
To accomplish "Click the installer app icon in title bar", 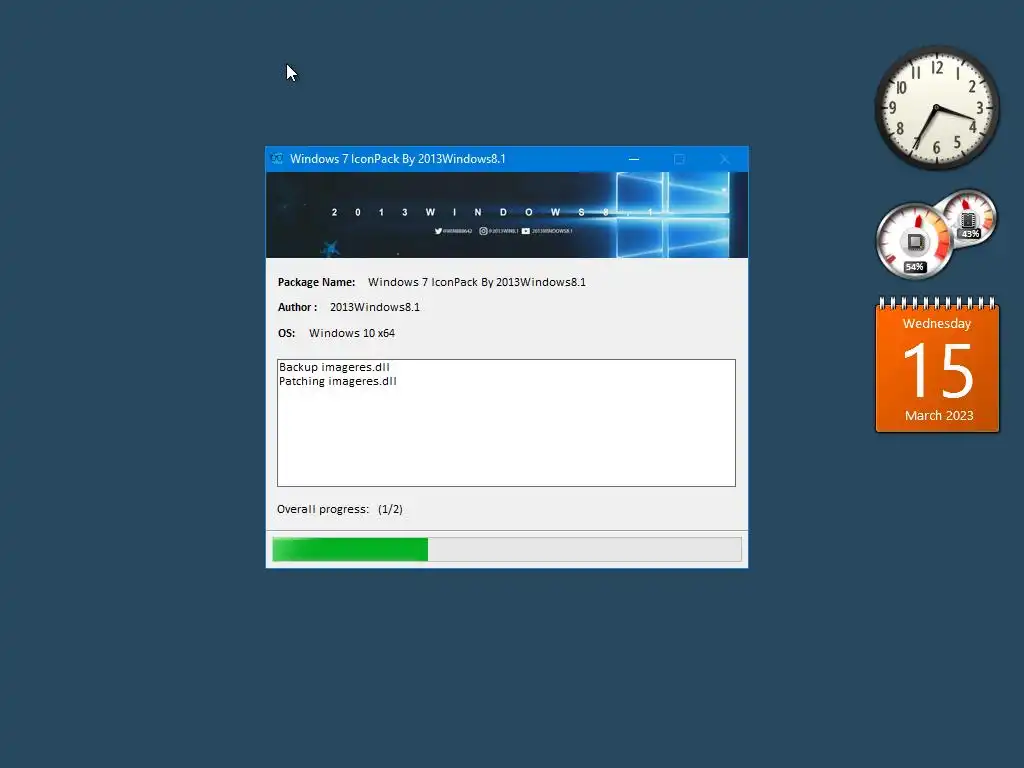I will [x=277, y=159].
